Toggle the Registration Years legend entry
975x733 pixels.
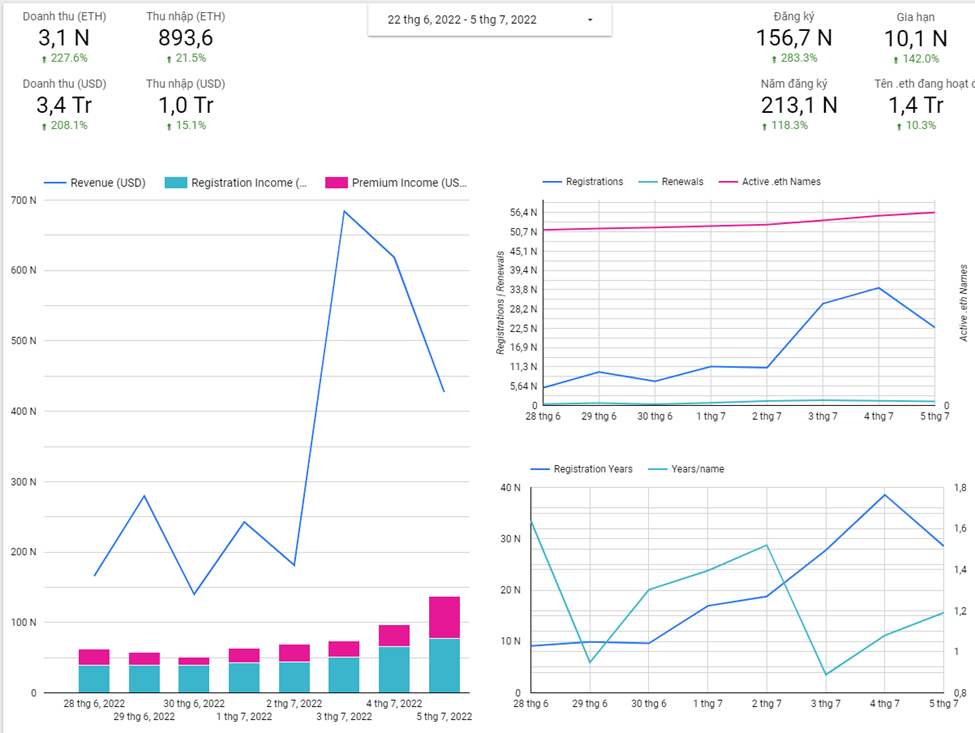581,469
